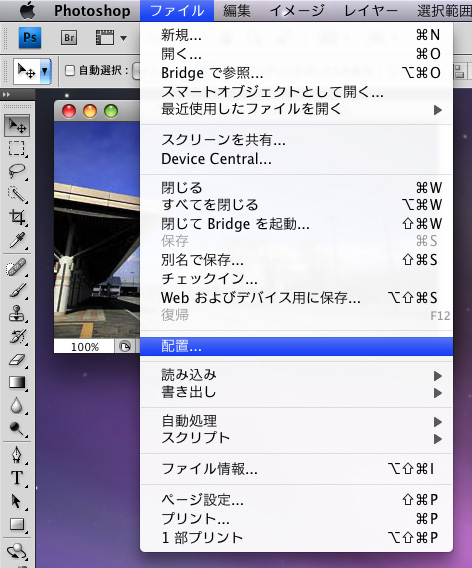
Task: Select the Magic Wand tool
Action: pos(17,194)
